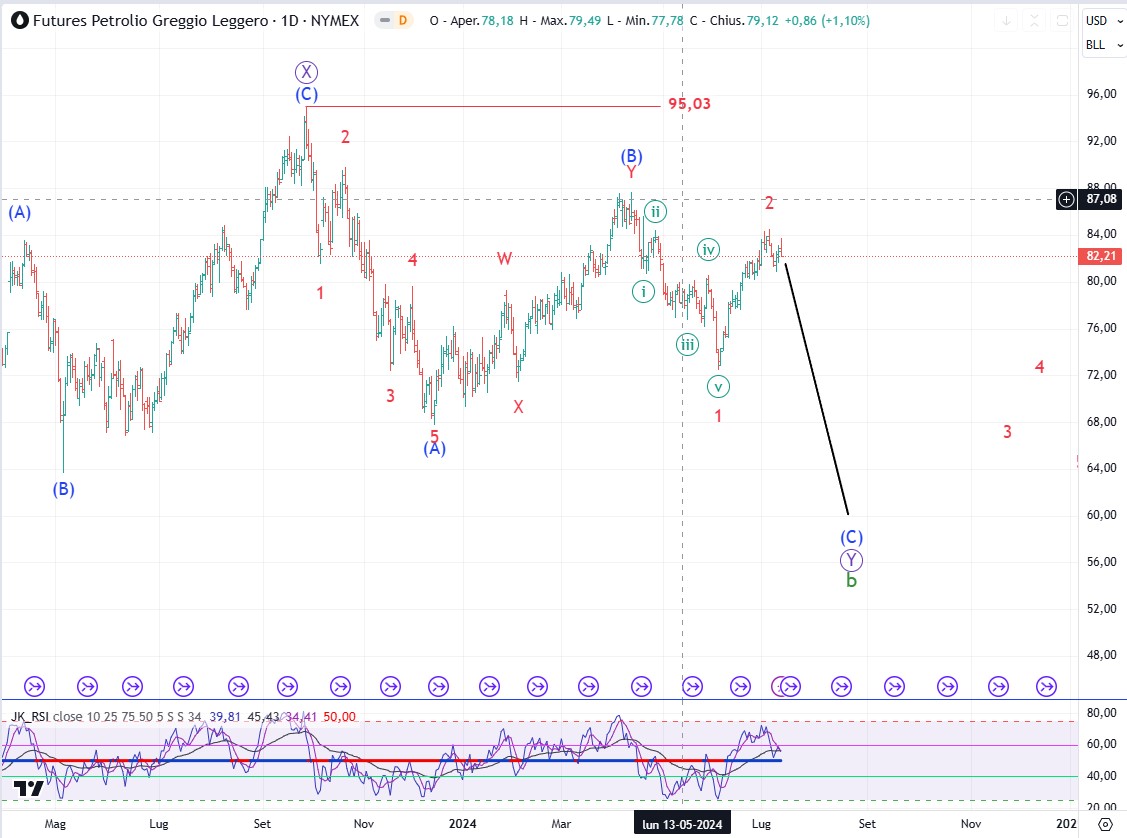Click the JK_RSI indicator legend name
The image size is (1127, 838).
coord(29,717)
